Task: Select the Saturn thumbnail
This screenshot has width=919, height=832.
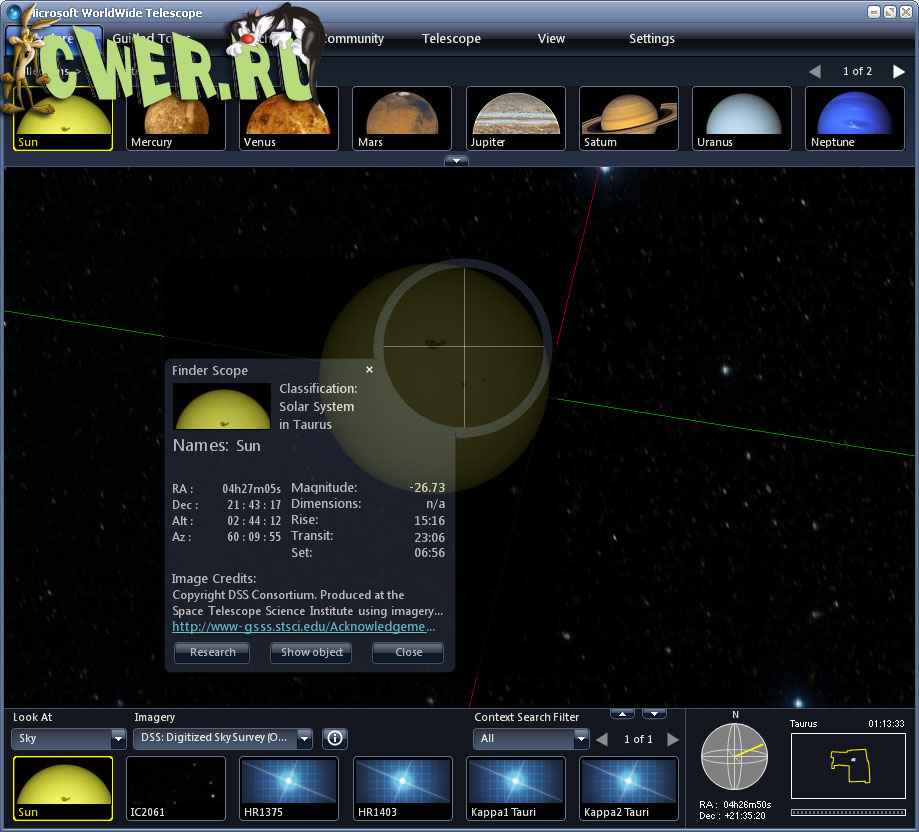Action: pos(628,118)
